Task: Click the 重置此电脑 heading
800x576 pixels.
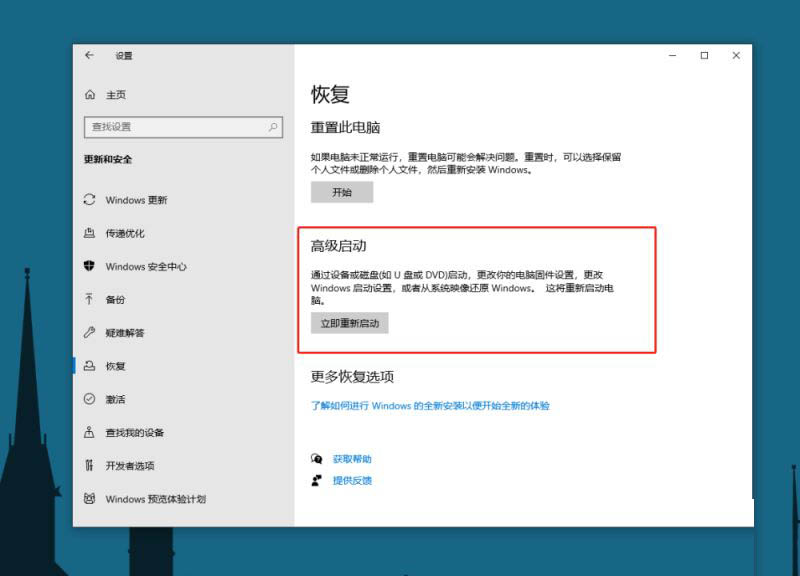Action: click(345, 127)
